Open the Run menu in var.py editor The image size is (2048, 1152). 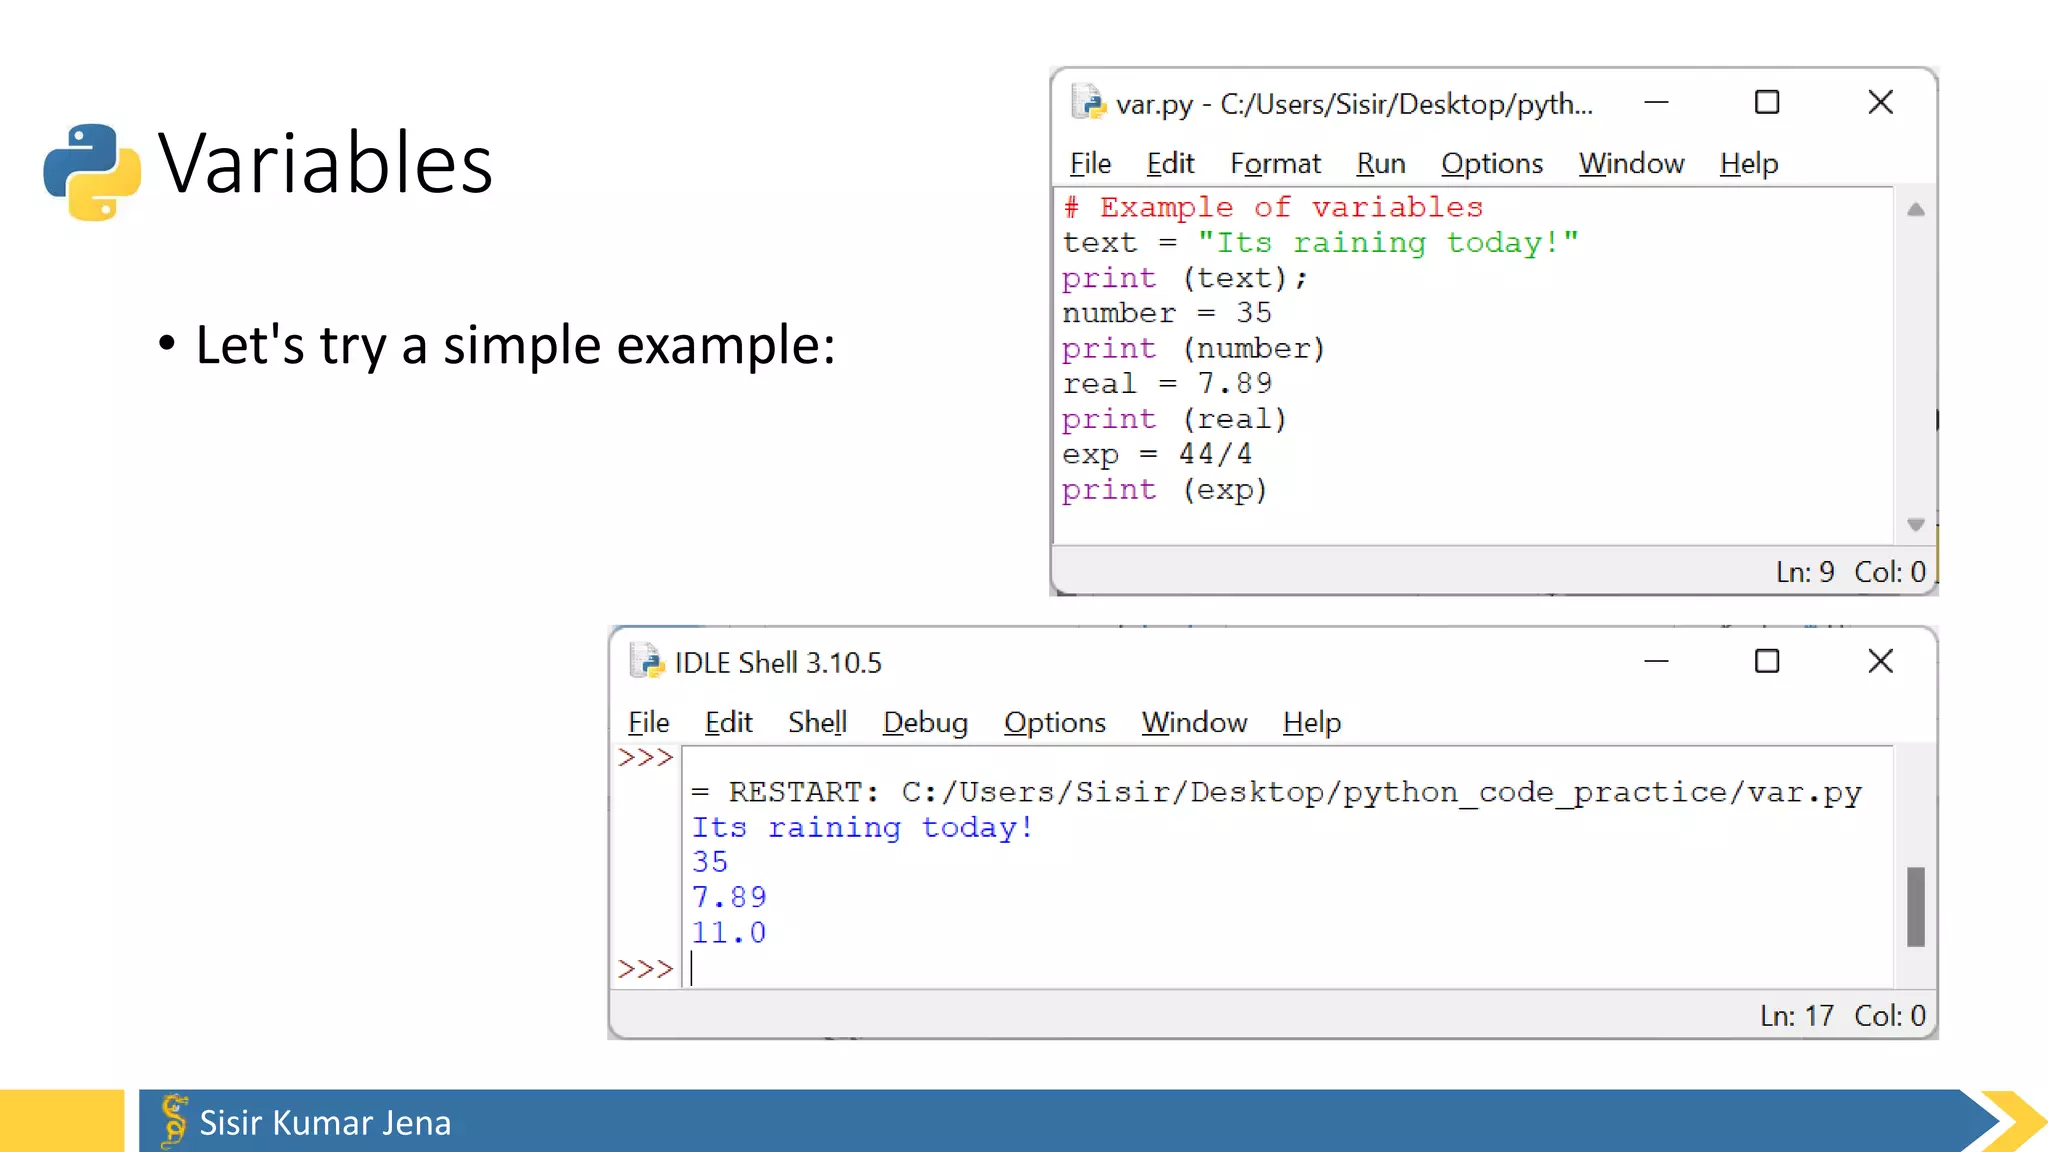click(1380, 164)
